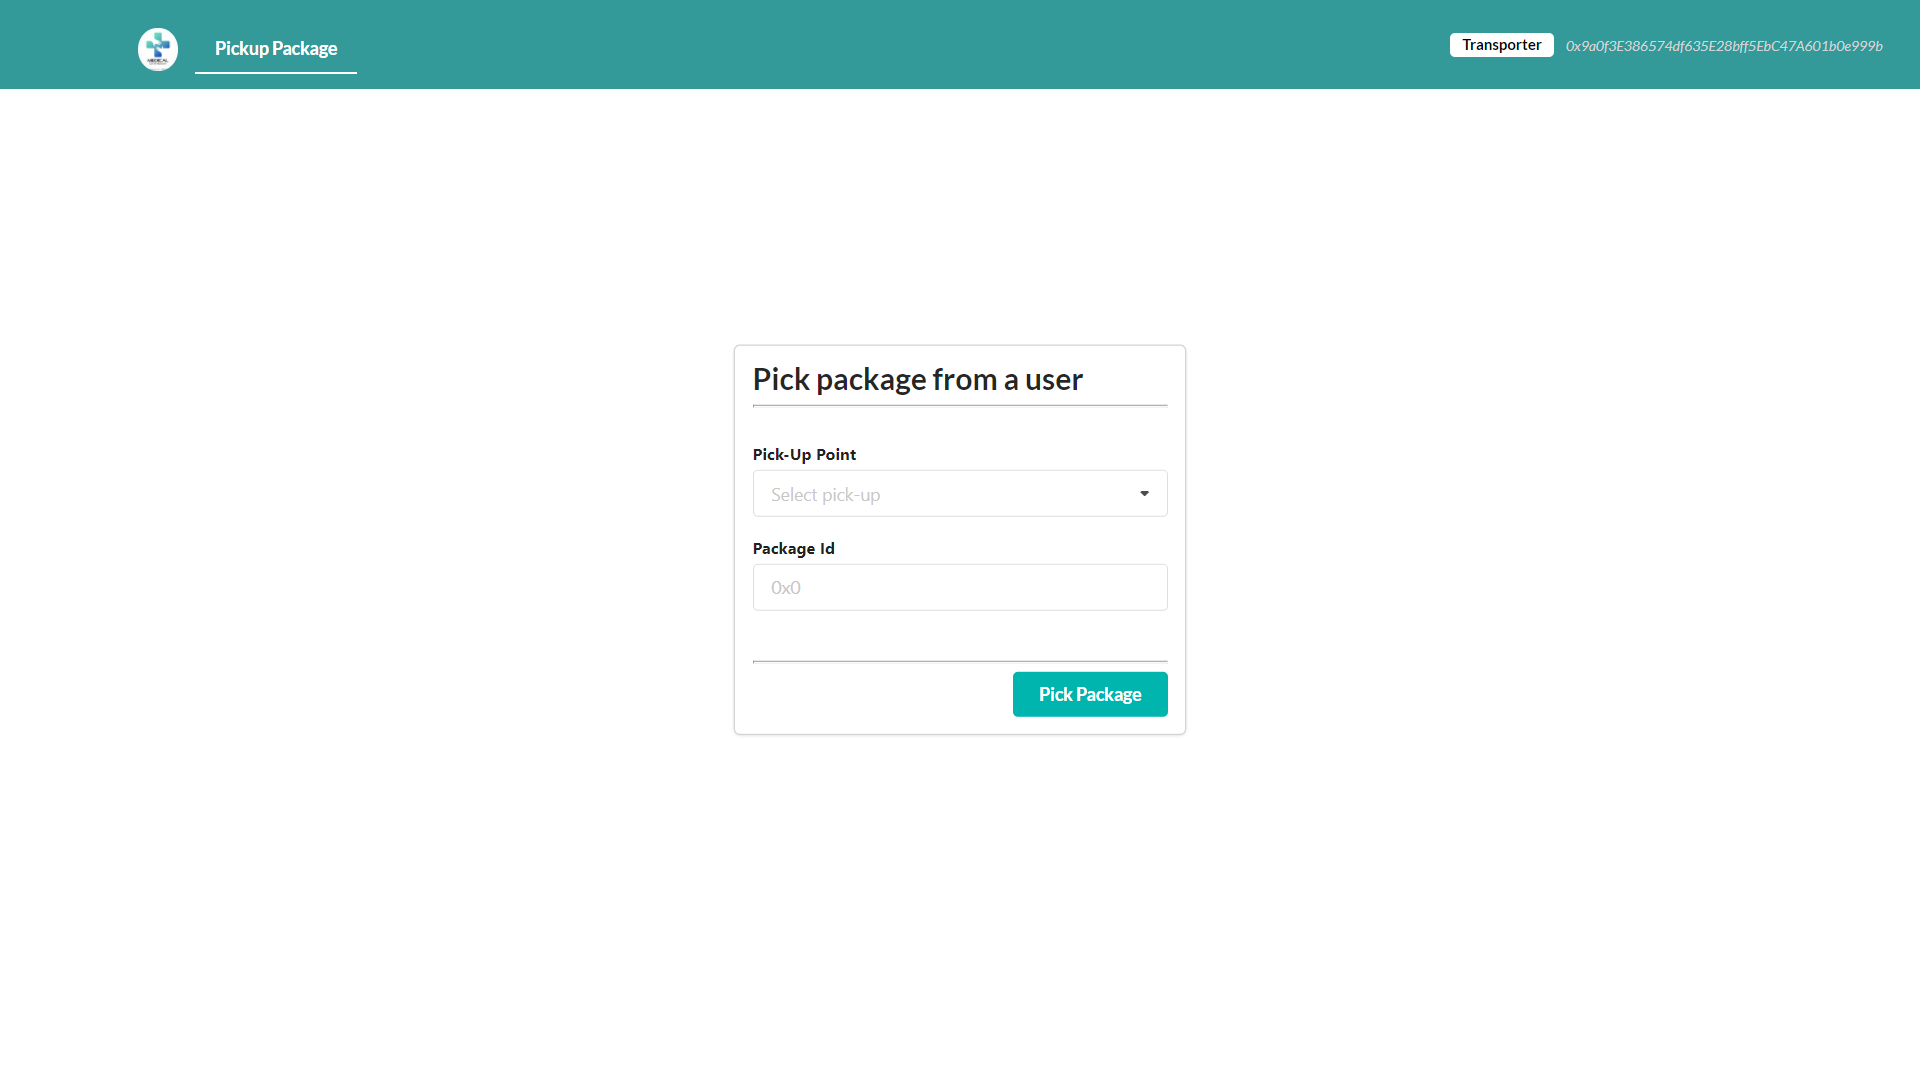Click the Pick-Up Point field label

coord(804,455)
